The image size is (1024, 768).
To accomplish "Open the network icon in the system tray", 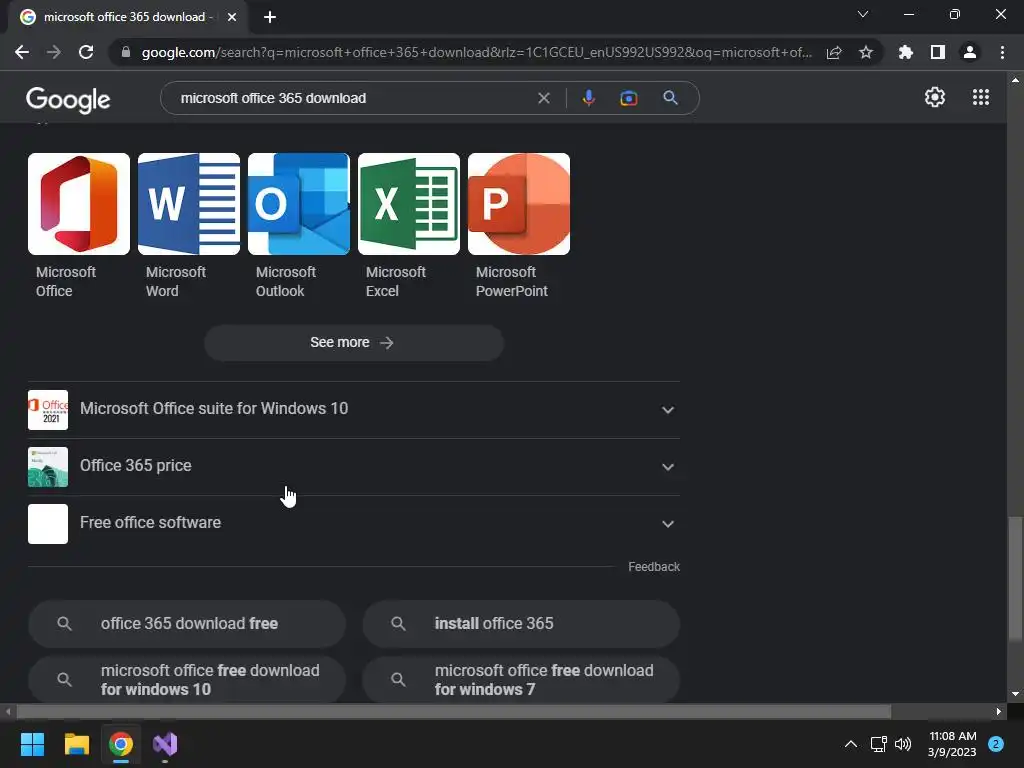I will 879,744.
